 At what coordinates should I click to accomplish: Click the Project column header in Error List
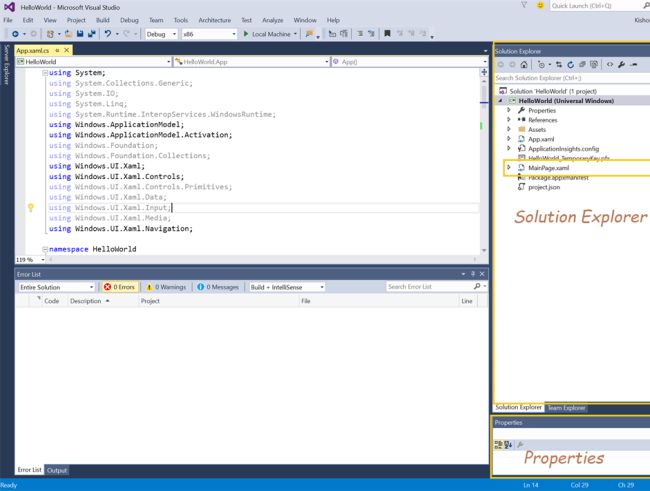(150, 301)
